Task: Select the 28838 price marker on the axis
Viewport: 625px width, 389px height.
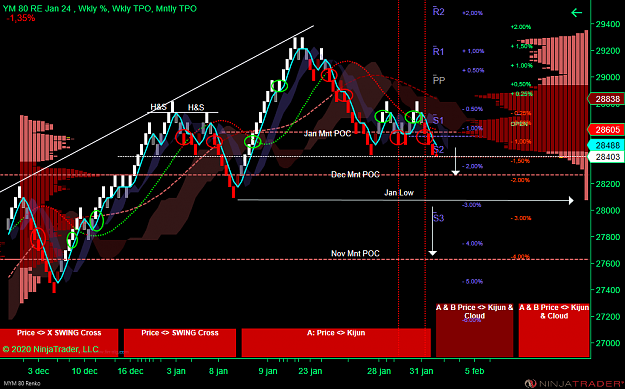Action: (608, 99)
